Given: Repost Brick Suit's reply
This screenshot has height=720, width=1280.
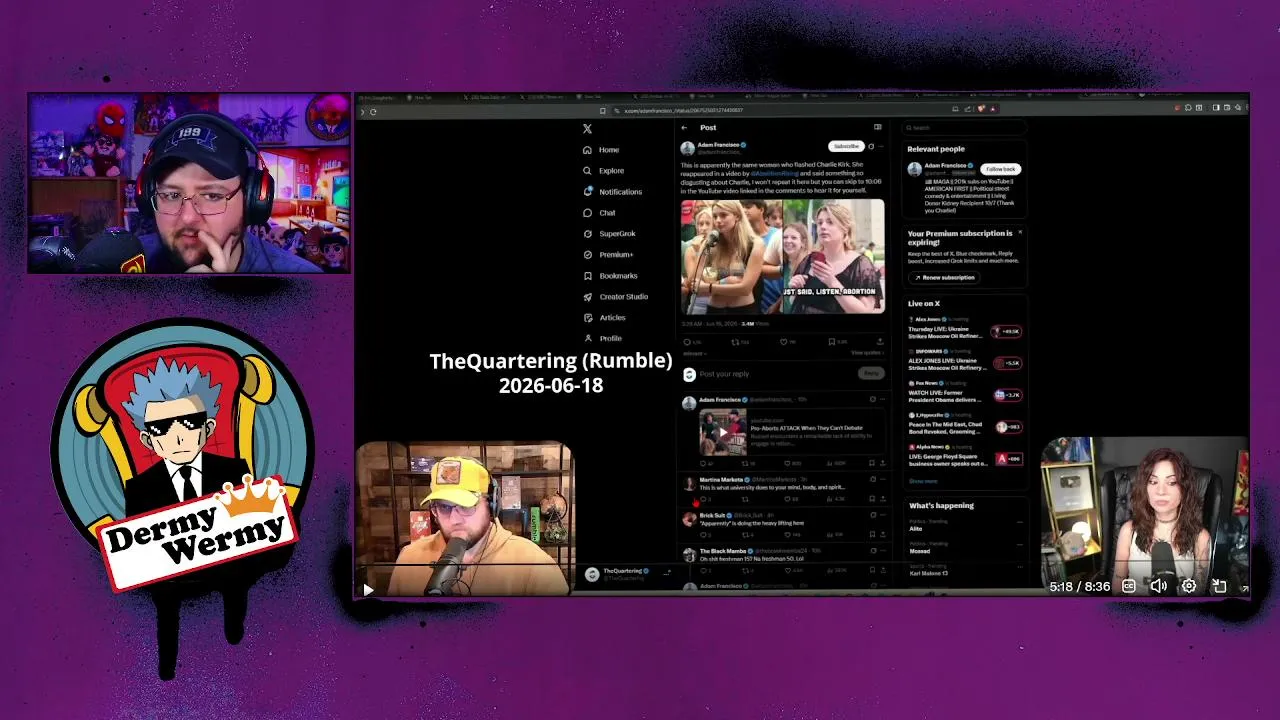Looking at the screenshot, I should pyautogui.click(x=745, y=534).
